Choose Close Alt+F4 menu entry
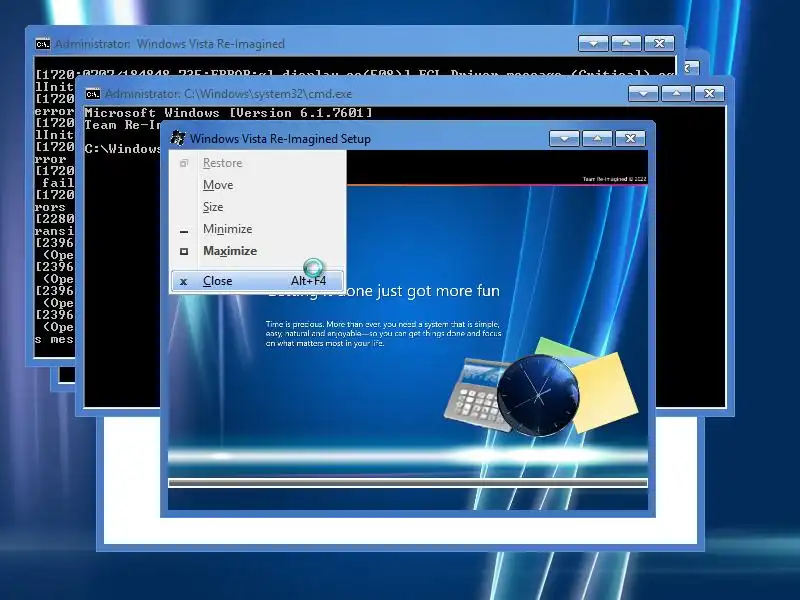Screen dimensions: 800x600 257,281
